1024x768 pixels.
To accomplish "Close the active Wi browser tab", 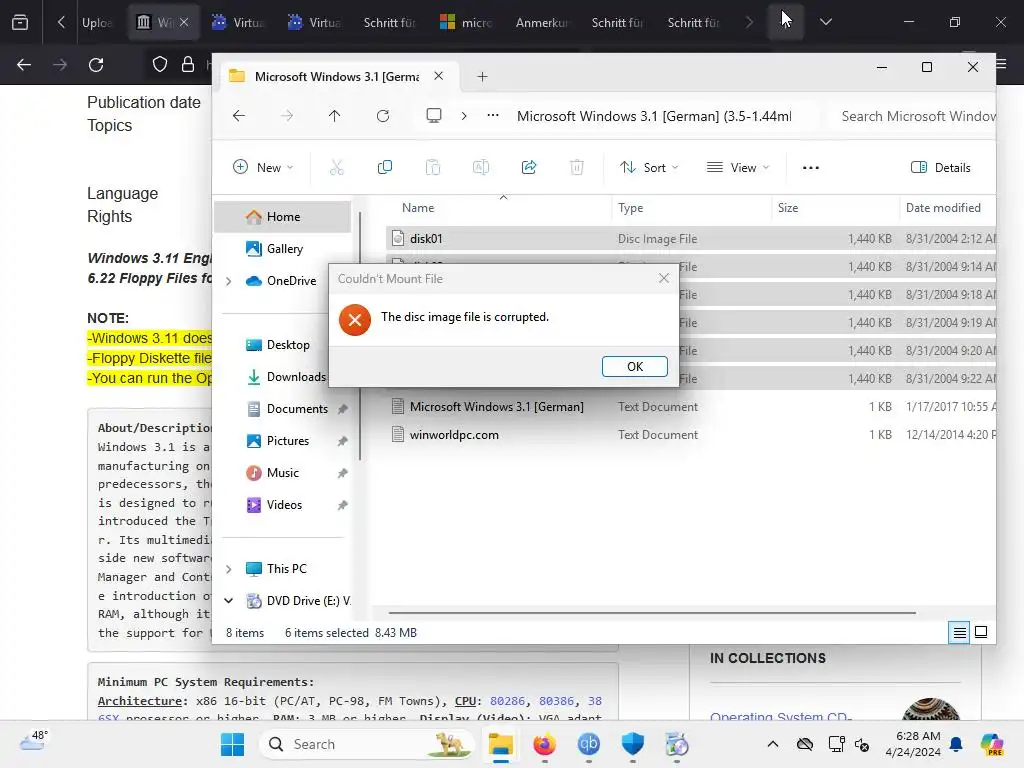I will coord(184,22).
